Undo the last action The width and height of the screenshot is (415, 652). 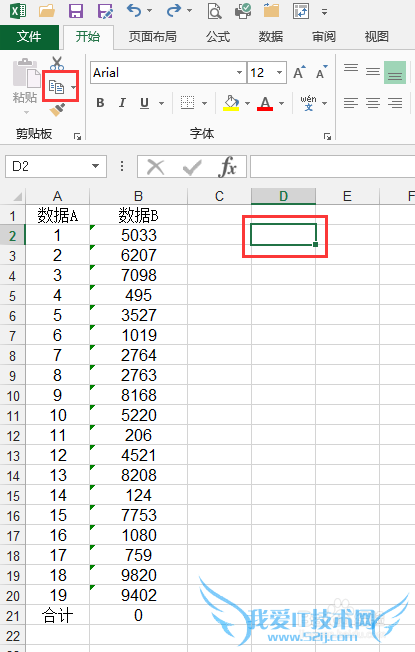pyautogui.click(x=134, y=10)
